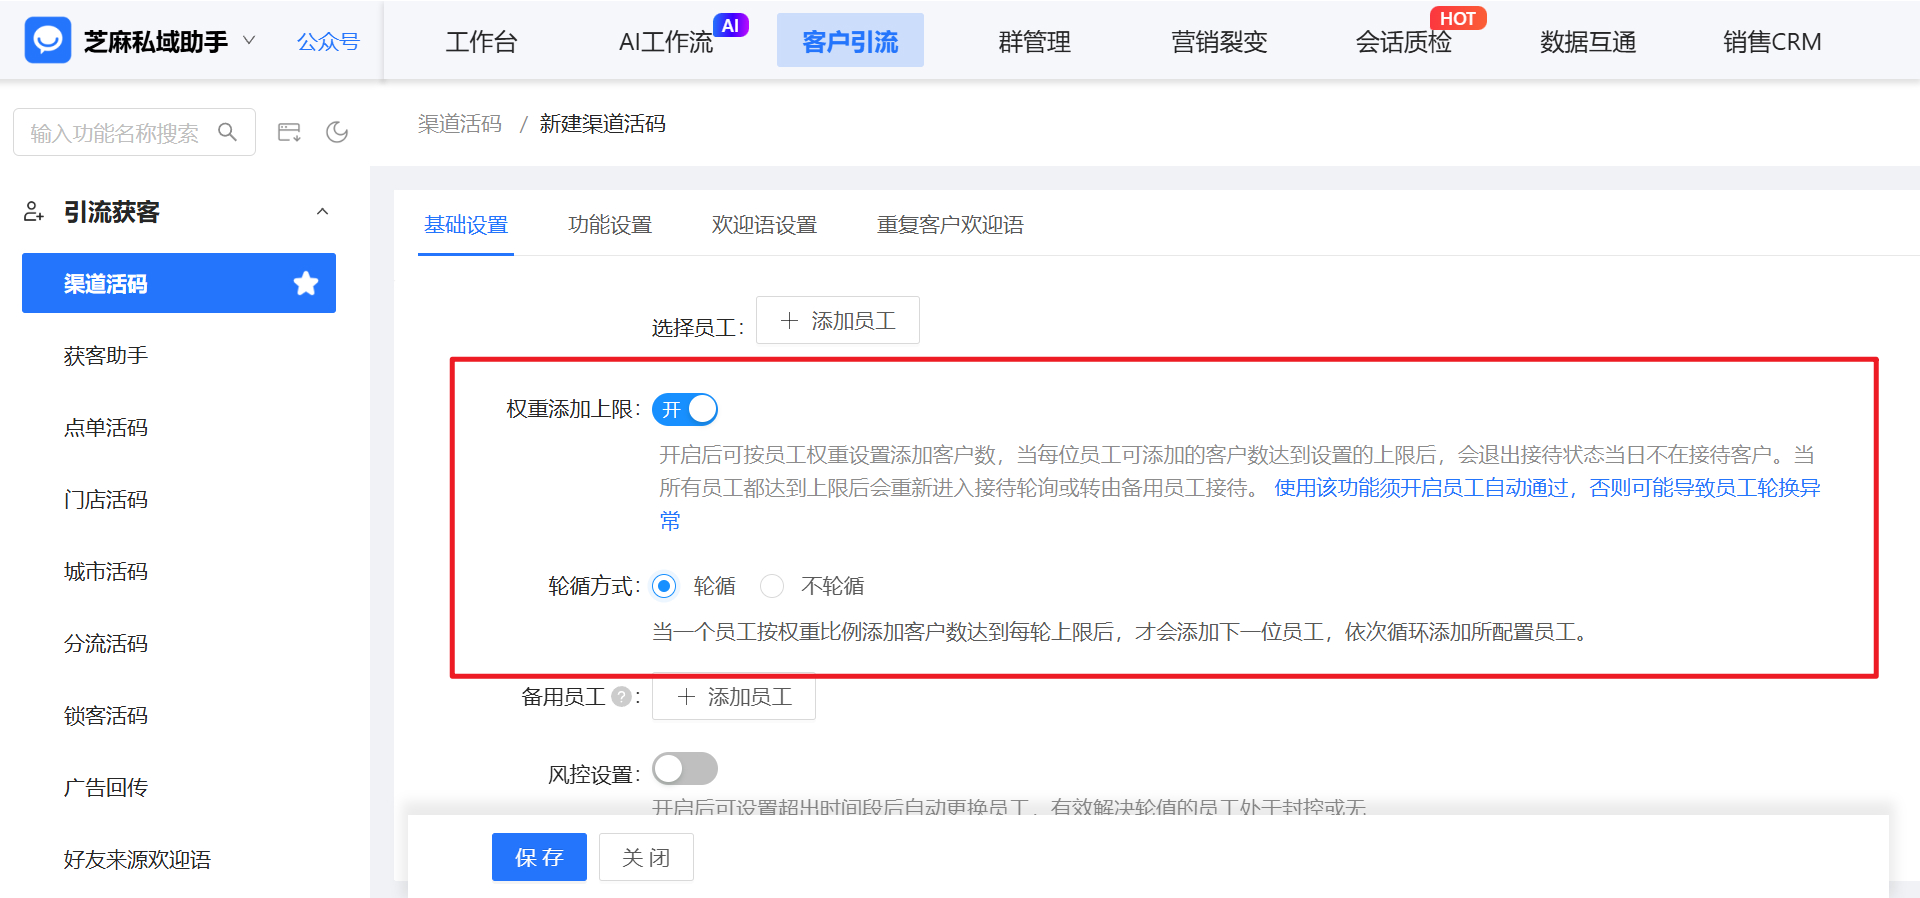Image resolution: width=1920 pixels, height=898 pixels.
Task: Click the 保存 button
Action: click(x=539, y=857)
